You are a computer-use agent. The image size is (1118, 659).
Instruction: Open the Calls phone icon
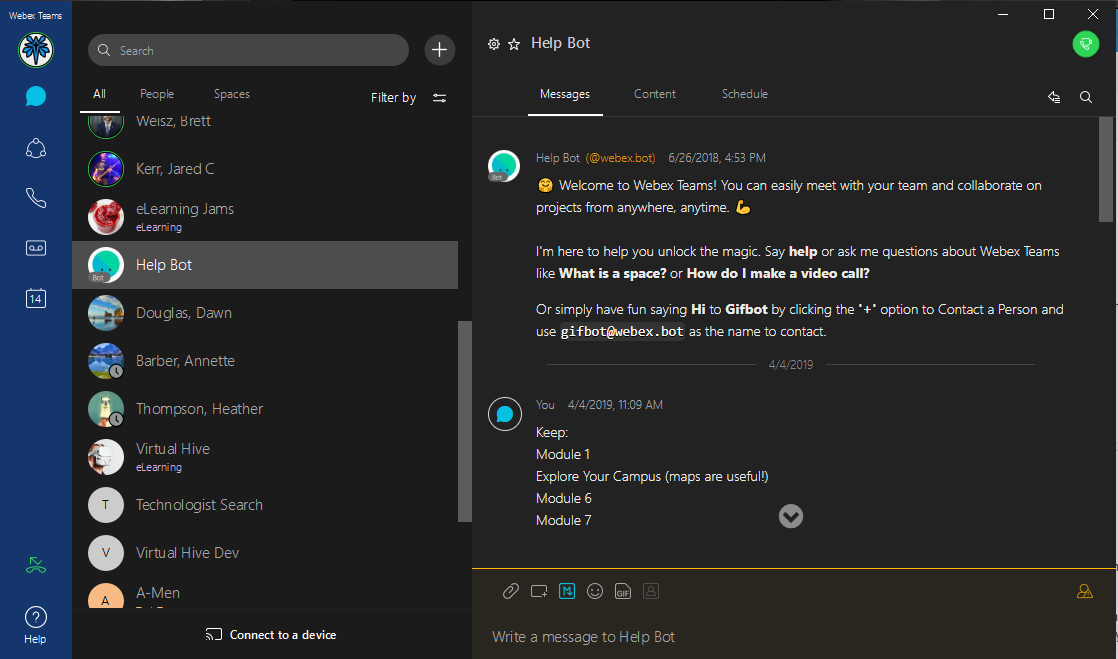[36, 198]
